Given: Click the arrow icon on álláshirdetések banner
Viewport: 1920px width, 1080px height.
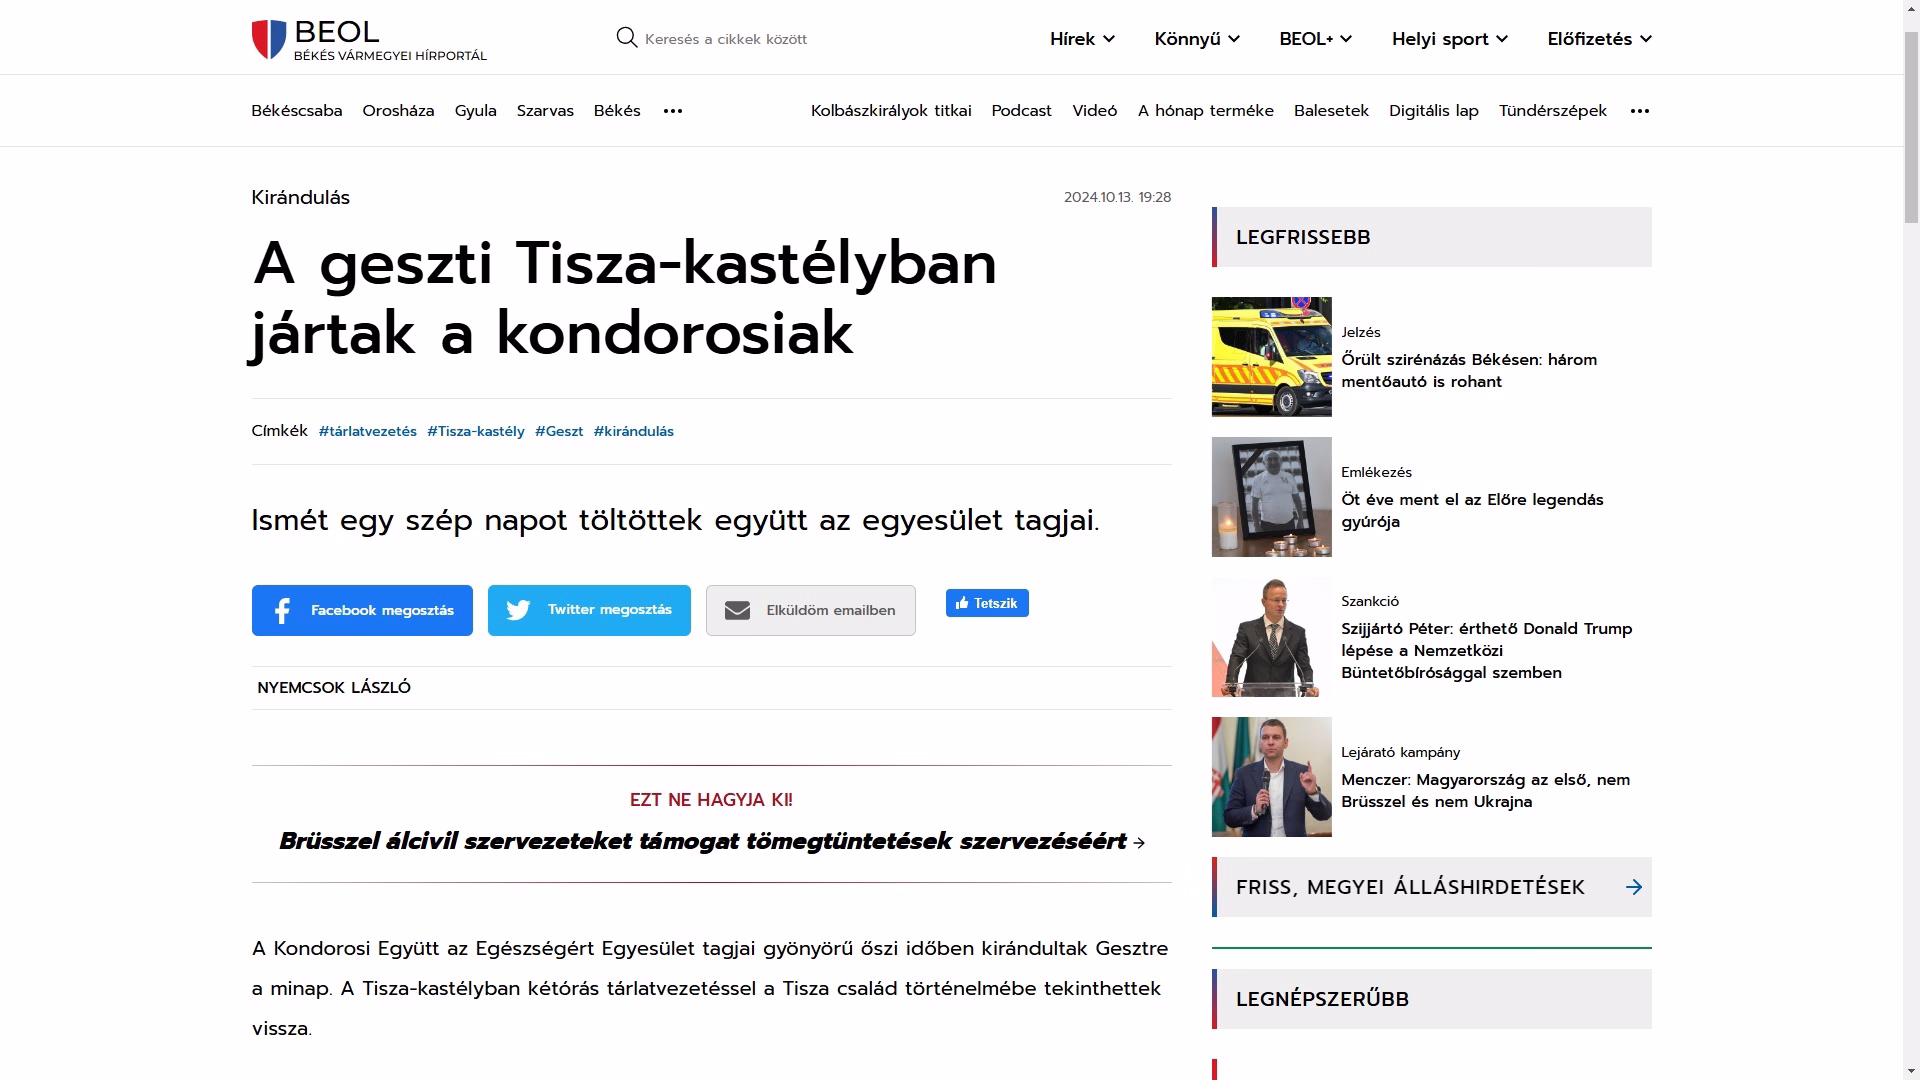Looking at the screenshot, I should pyautogui.click(x=1634, y=887).
